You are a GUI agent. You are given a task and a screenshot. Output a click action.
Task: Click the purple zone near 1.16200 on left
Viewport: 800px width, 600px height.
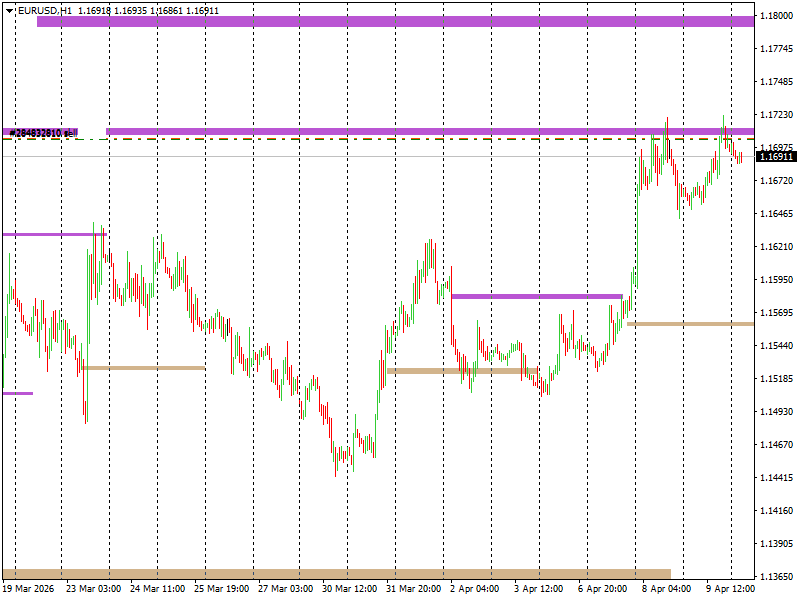[x=50, y=233]
